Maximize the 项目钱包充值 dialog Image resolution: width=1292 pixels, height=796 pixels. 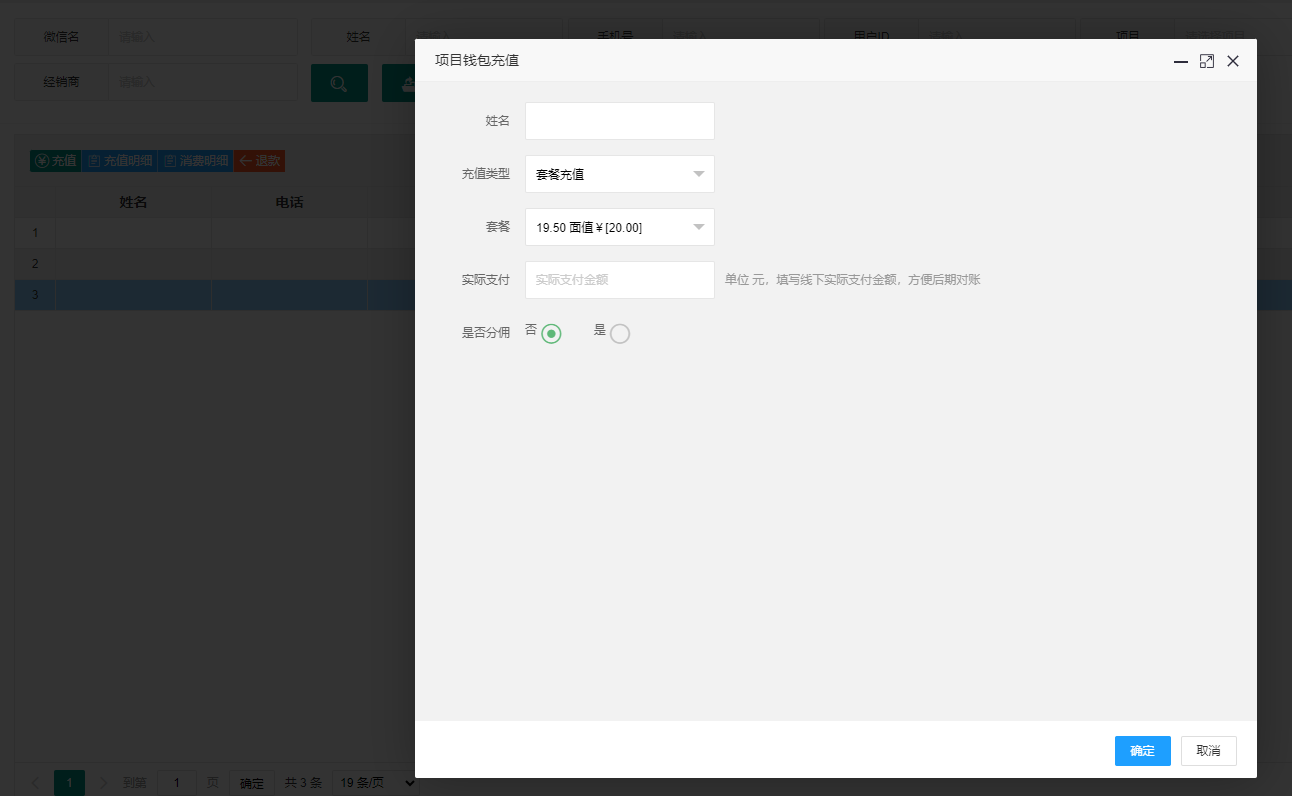click(1207, 61)
